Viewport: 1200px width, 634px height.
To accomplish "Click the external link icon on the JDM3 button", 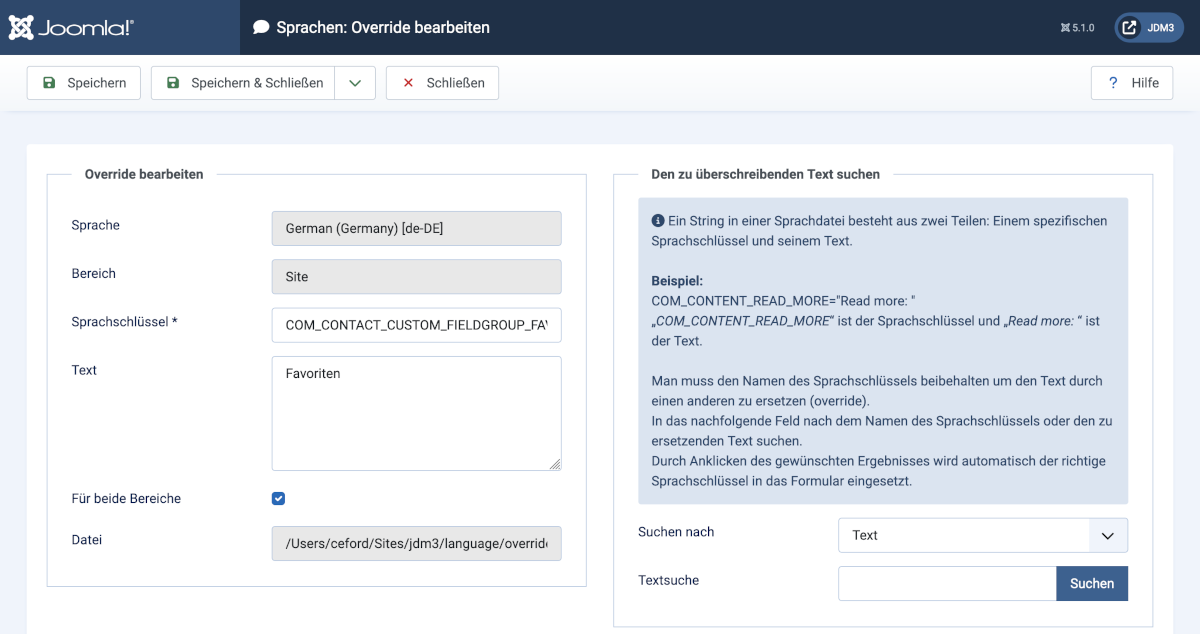I will pos(1129,27).
